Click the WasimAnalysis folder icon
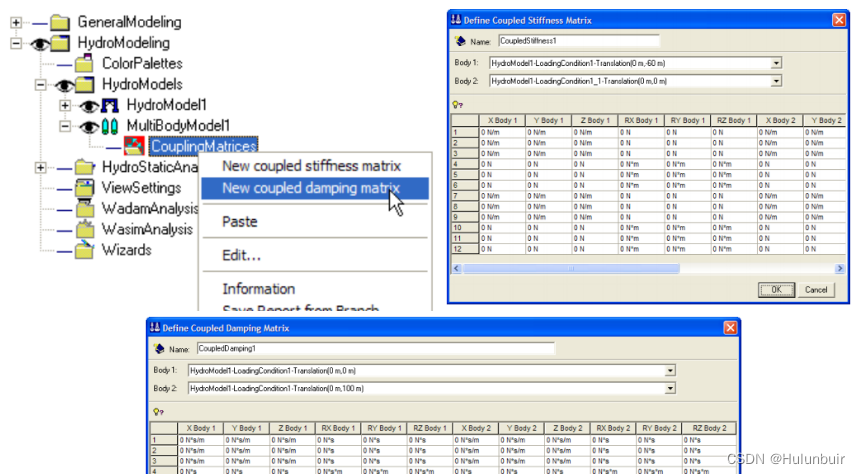 [84, 229]
